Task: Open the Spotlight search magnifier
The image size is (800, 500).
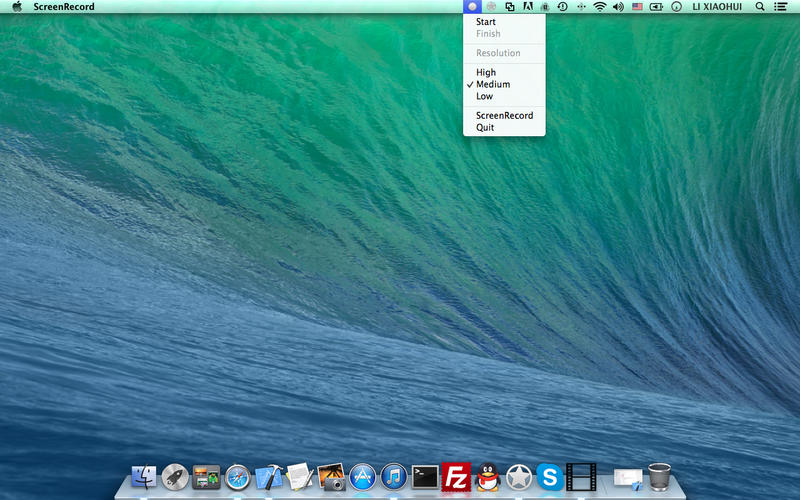Action: click(760, 6)
